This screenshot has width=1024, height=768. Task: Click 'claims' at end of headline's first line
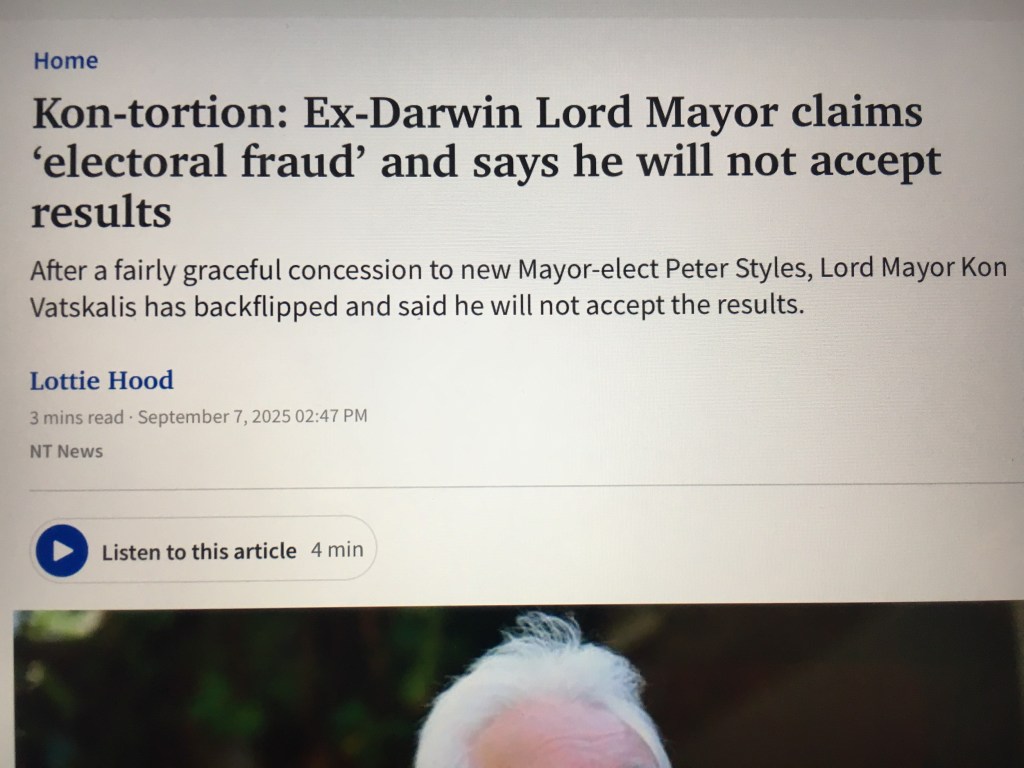tap(857, 111)
